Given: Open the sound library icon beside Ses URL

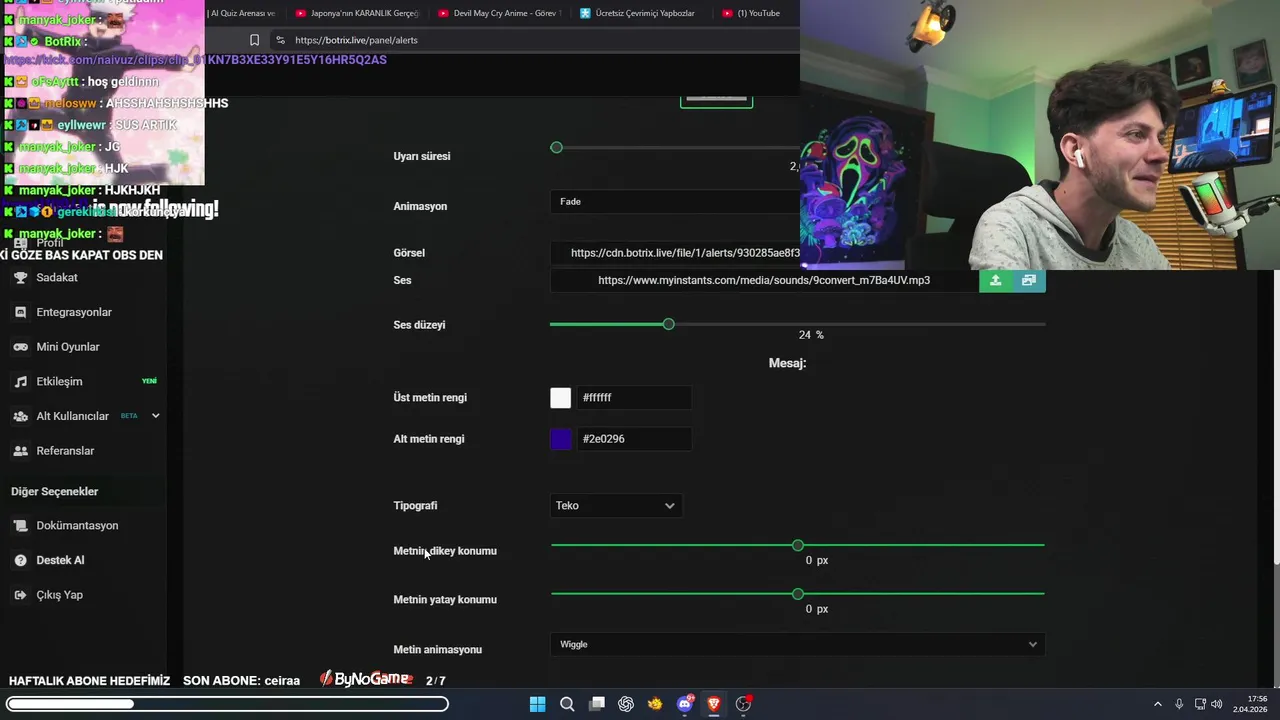Looking at the screenshot, I should point(1029,280).
